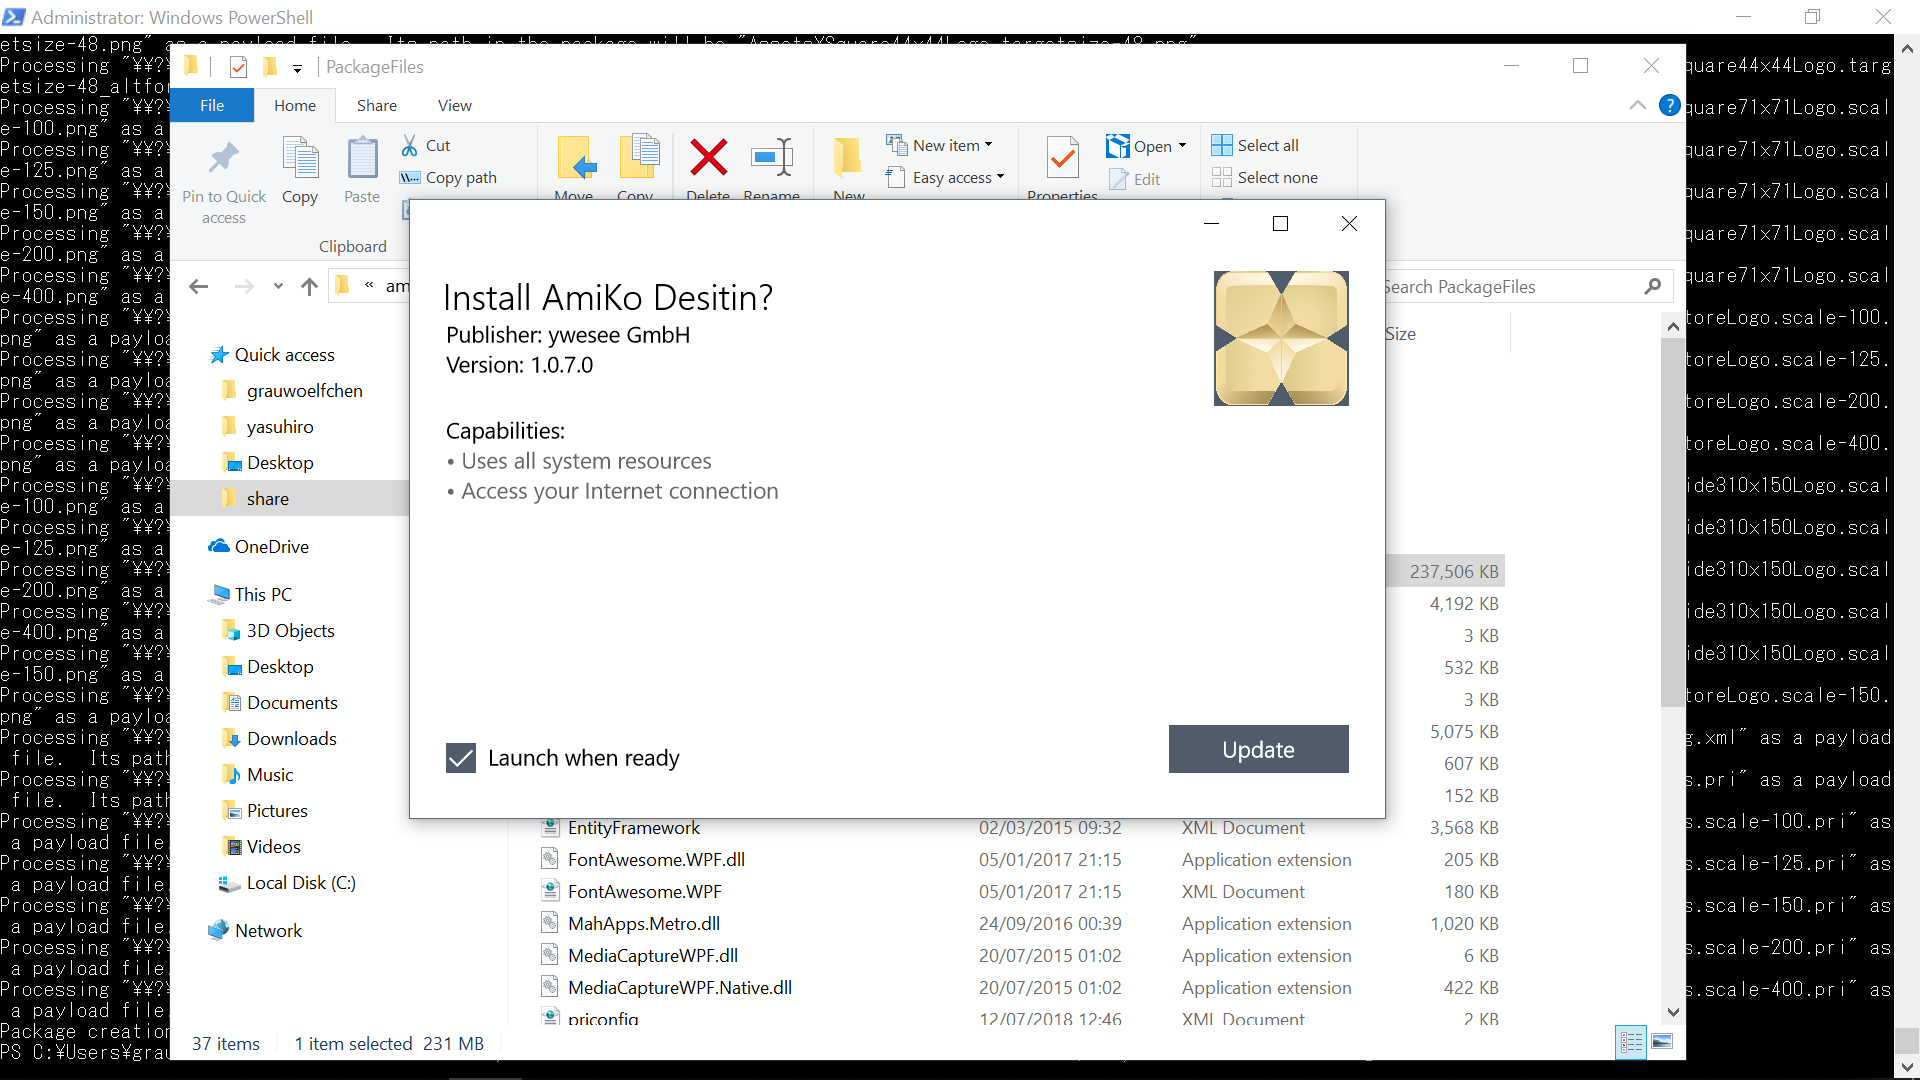Select MahApps.Metro.dll in the file list

coord(642,923)
